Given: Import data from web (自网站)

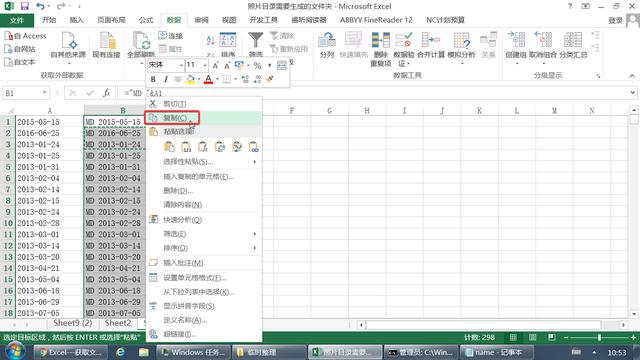Looking at the screenshot, I should click(x=20, y=49).
